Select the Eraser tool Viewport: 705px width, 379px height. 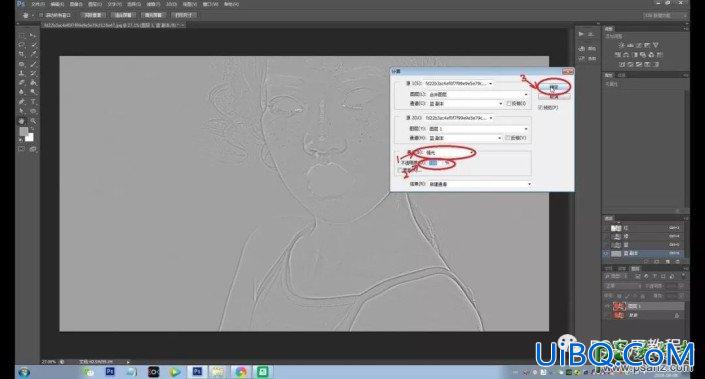21,83
